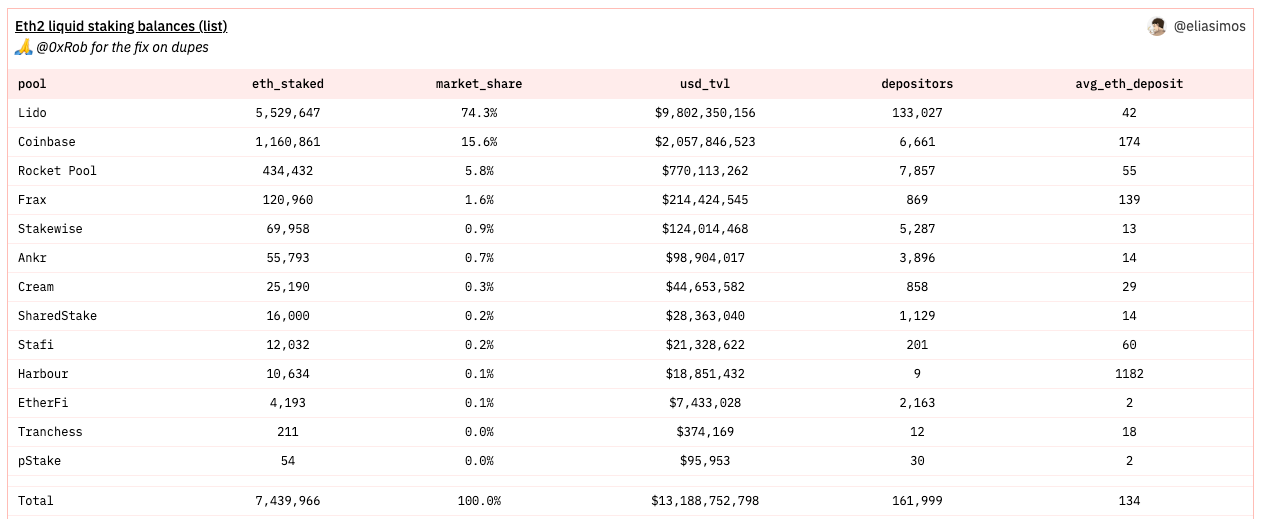Click the 74.3% market share cell
This screenshot has width=1261, height=519.
click(479, 113)
